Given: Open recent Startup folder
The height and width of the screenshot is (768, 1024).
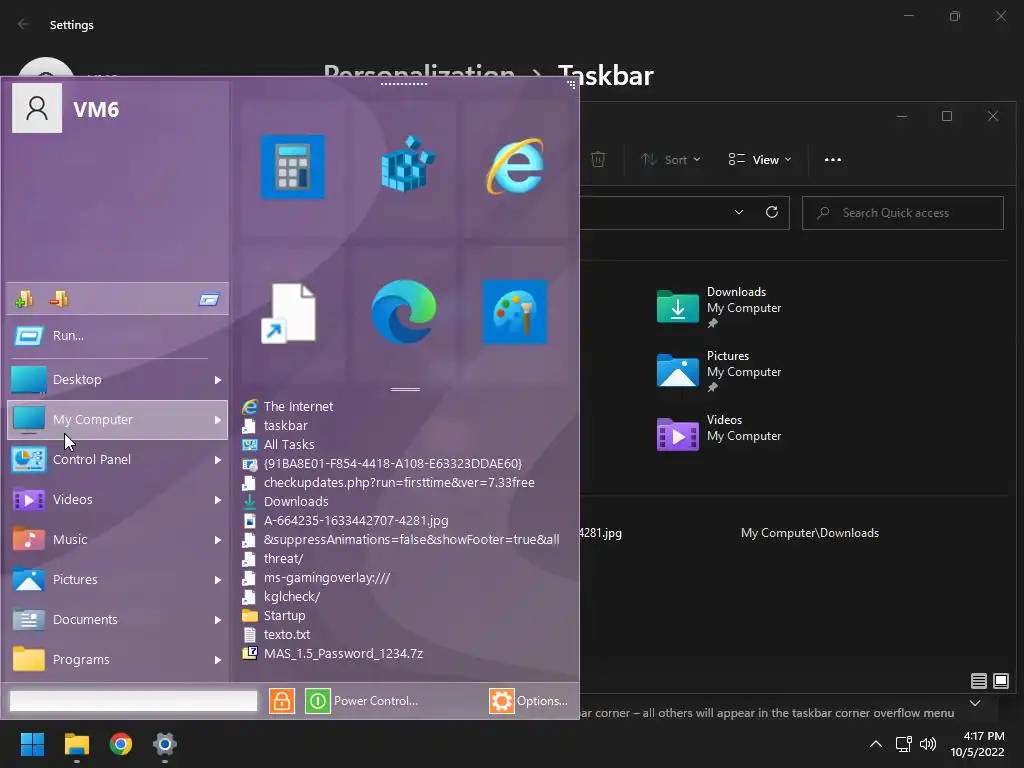Looking at the screenshot, I should tap(274, 615).
